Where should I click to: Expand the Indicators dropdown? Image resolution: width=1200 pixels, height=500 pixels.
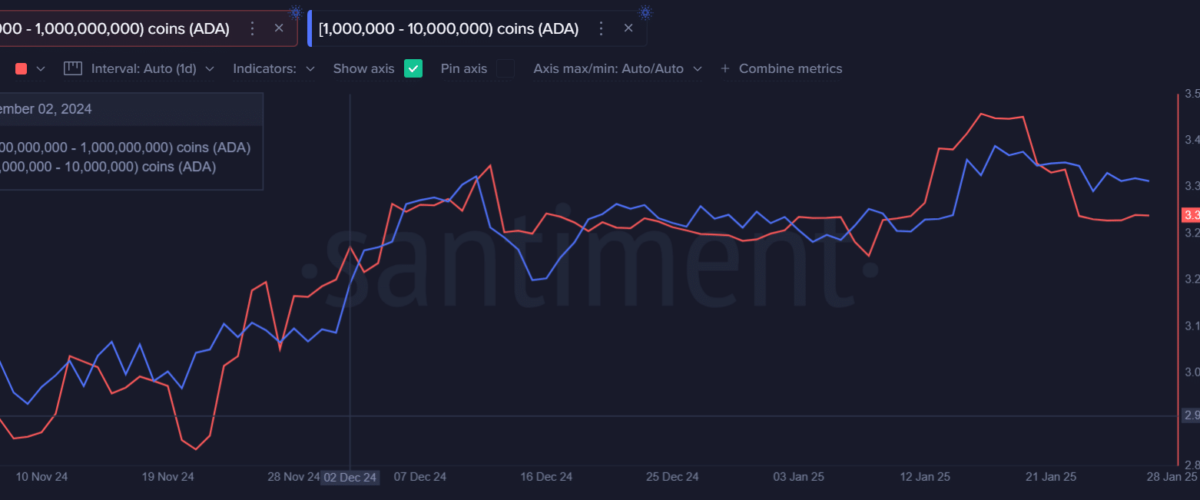[273, 69]
